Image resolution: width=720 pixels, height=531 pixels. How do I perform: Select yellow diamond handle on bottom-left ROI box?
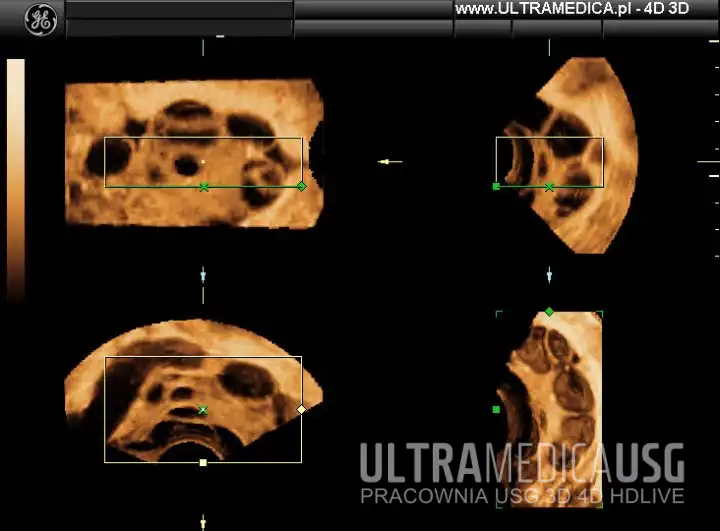301,409
